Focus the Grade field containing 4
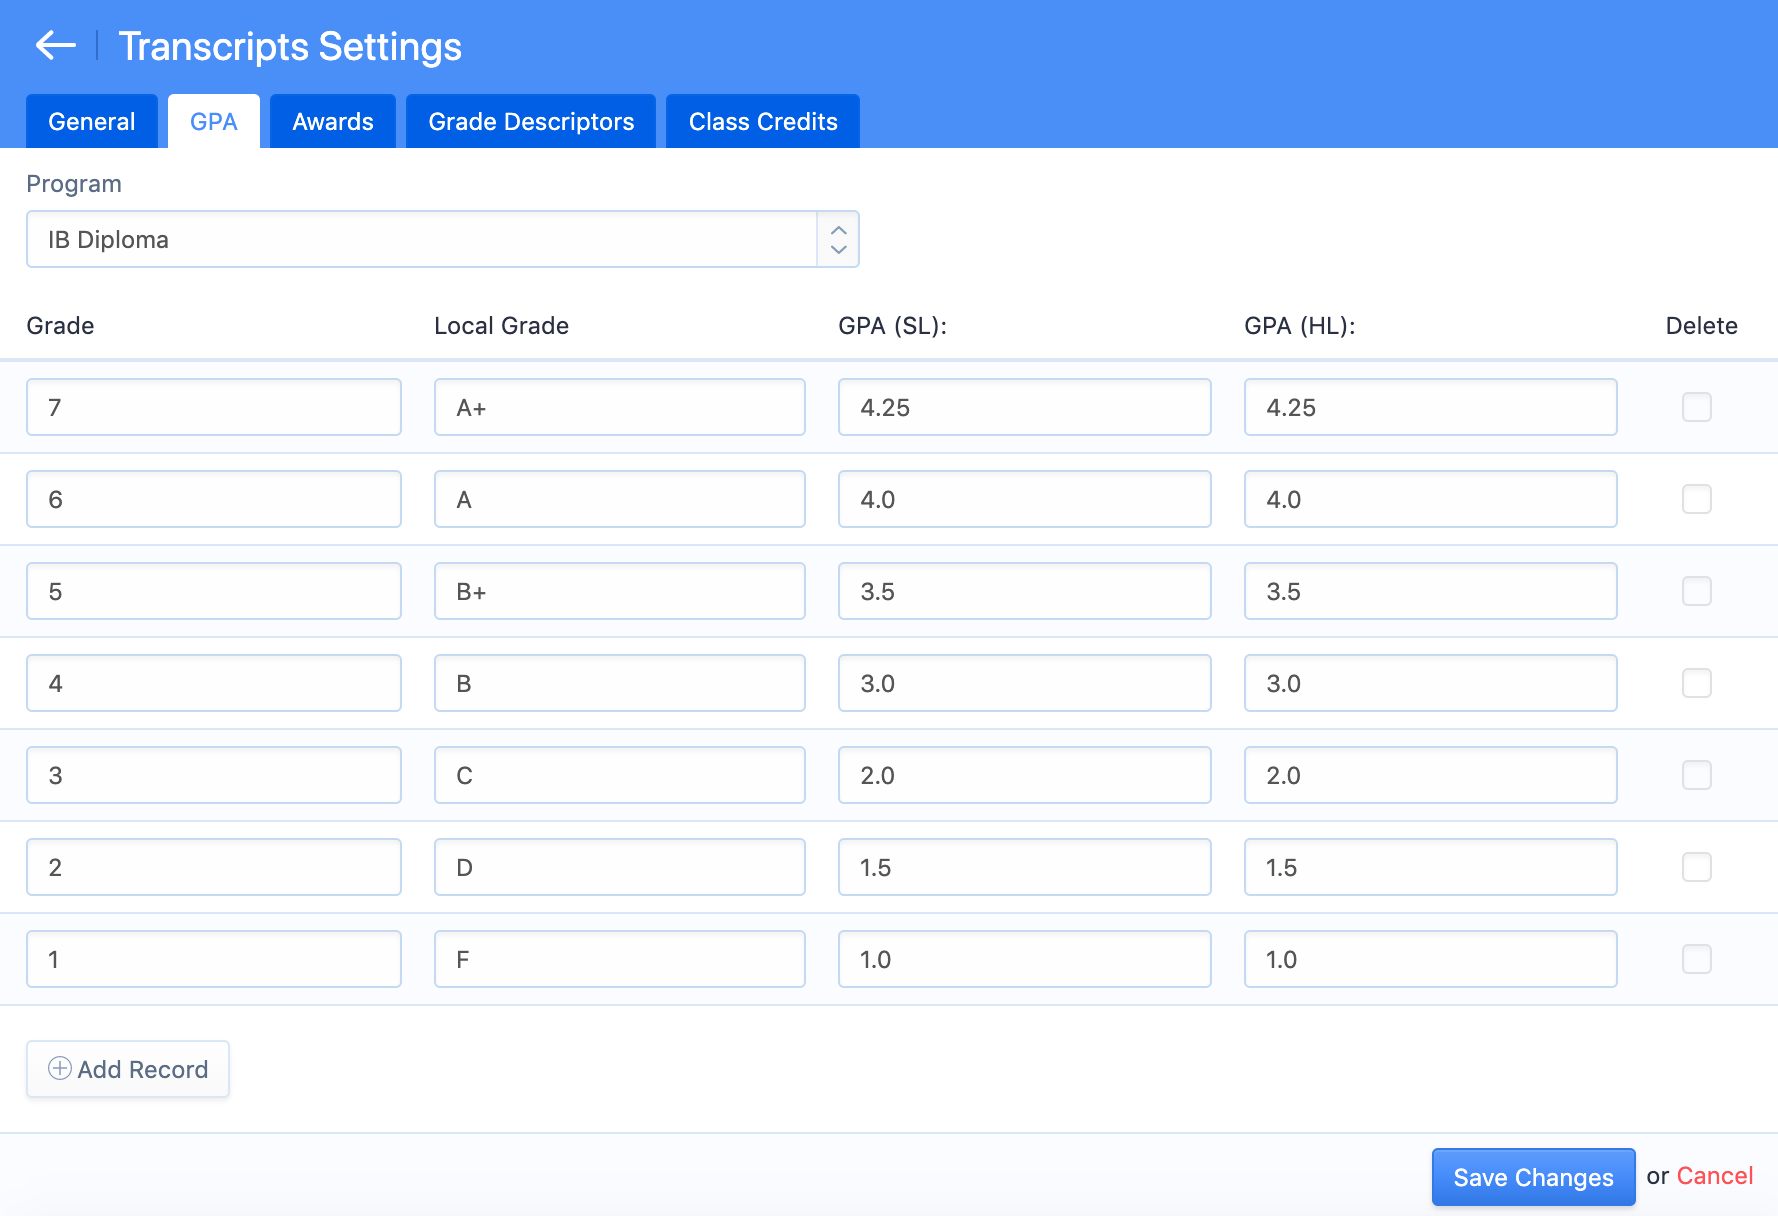Image resolution: width=1778 pixels, height=1216 pixels. click(x=214, y=683)
